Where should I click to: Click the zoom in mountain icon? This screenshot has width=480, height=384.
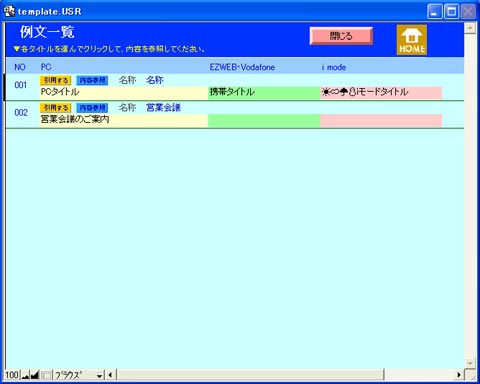coord(35,375)
